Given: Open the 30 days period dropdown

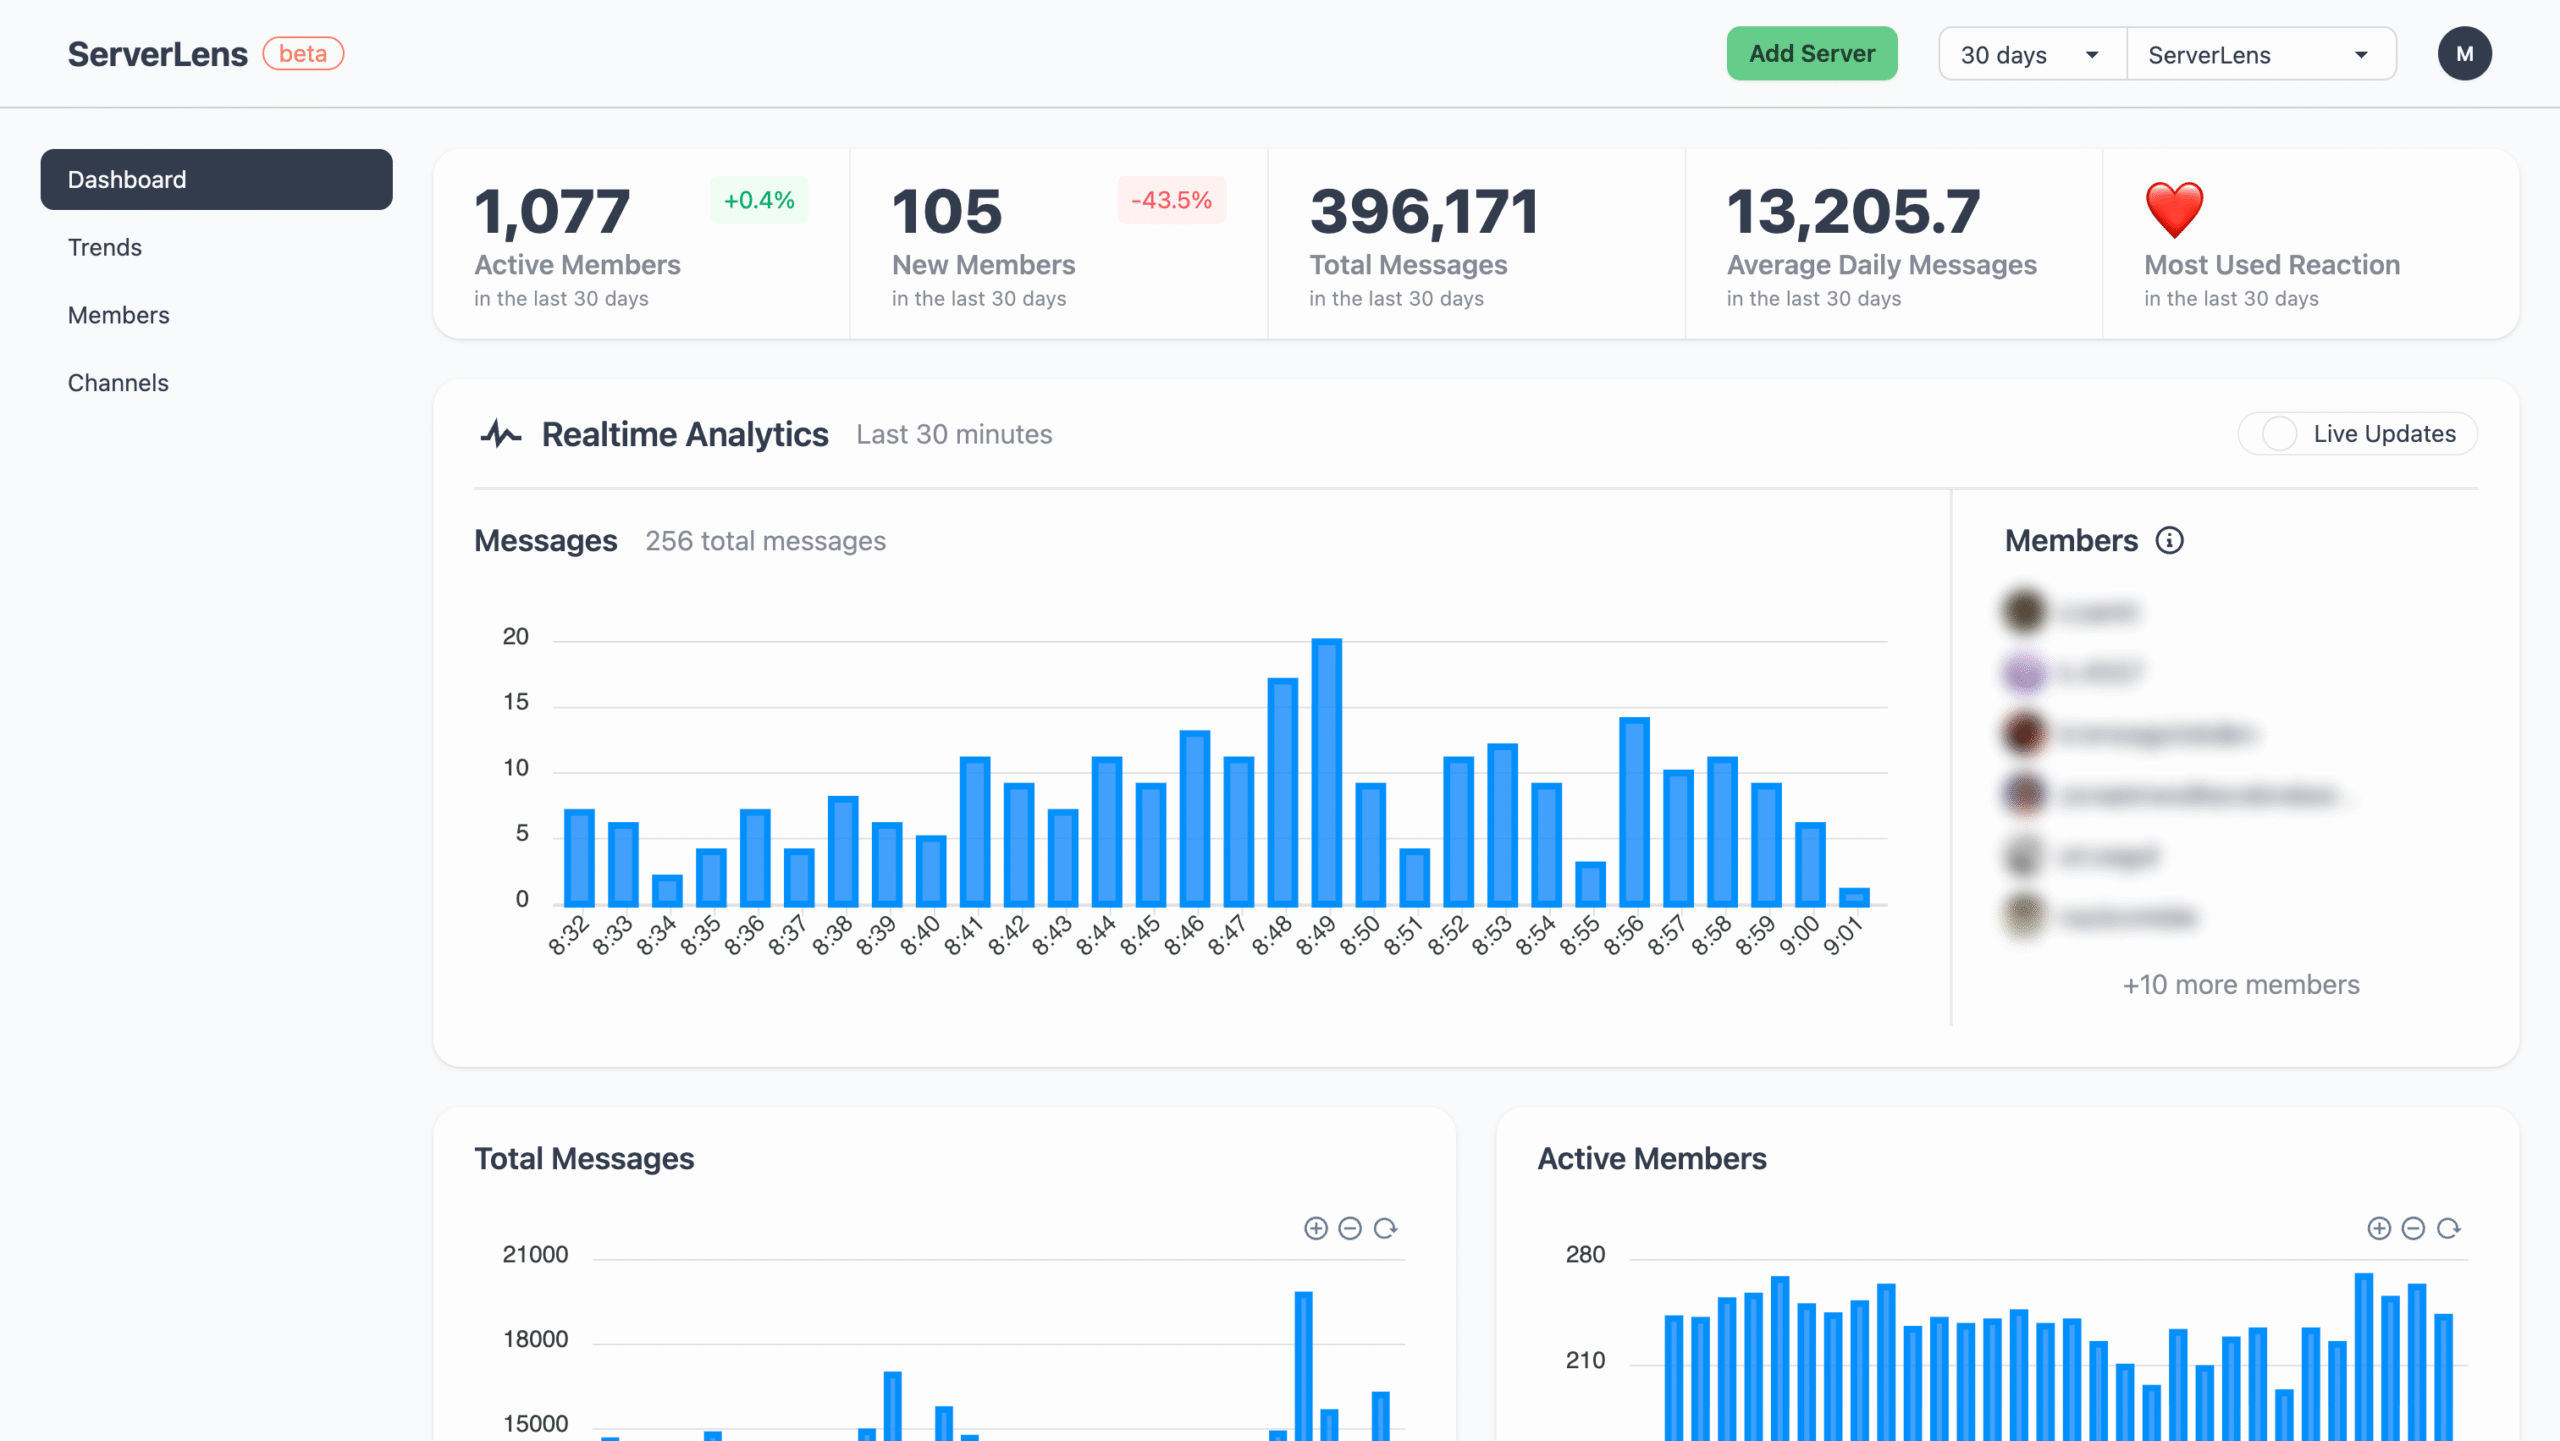Looking at the screenshot, I should pos(2032,55).
